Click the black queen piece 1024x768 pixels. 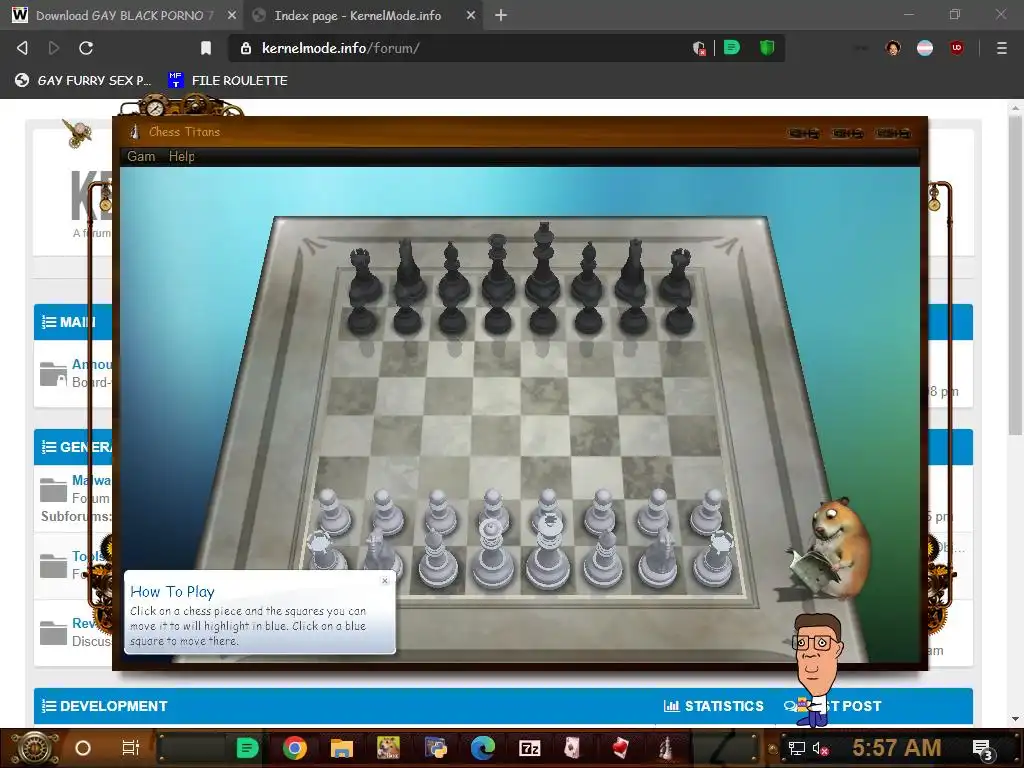coord(498,271)
